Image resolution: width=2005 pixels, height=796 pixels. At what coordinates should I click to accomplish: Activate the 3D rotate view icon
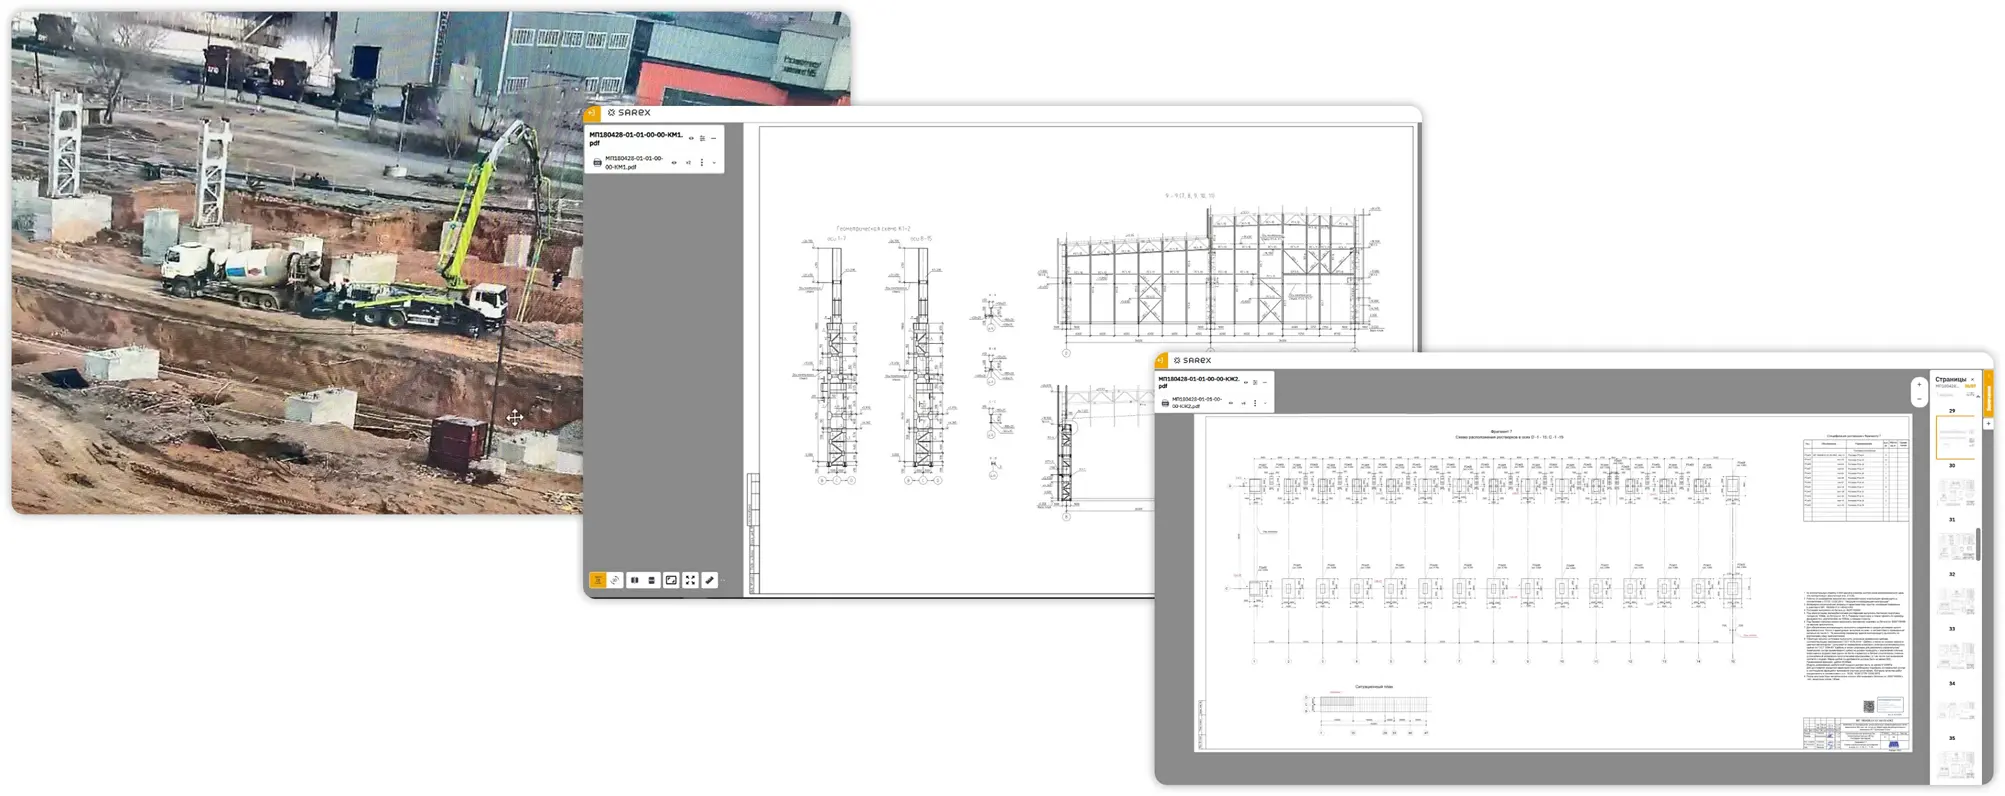click(x=615, y=580)
